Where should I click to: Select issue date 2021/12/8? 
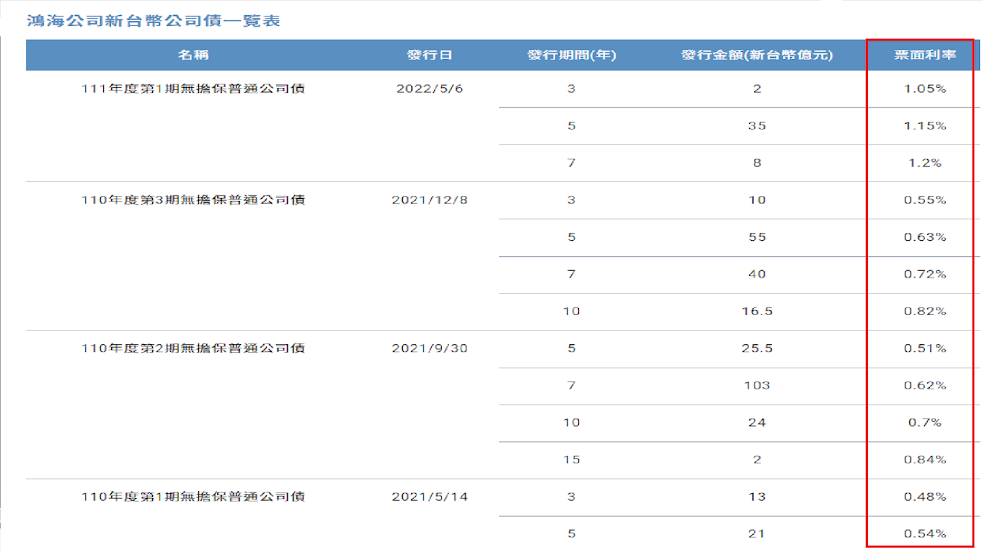point(430,200)
